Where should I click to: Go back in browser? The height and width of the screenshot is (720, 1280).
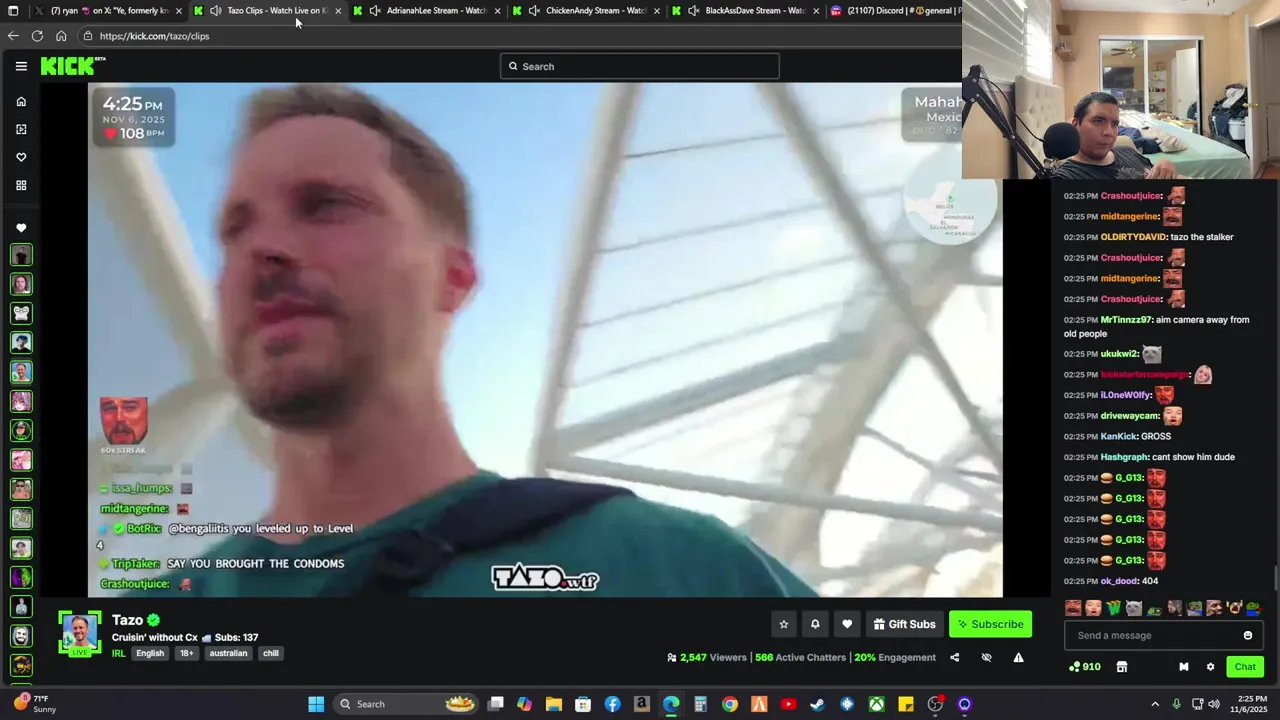[13, 36]
